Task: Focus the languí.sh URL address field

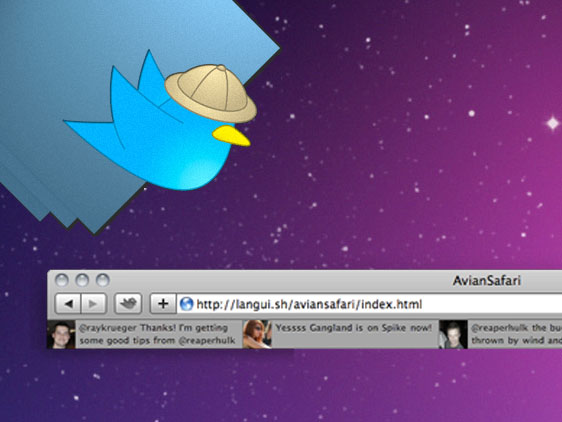Action: click(369, 304)
